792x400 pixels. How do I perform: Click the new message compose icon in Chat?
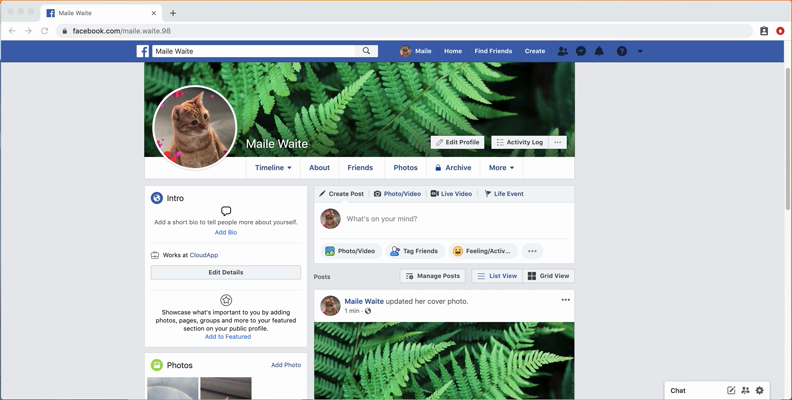coord(731,390)
